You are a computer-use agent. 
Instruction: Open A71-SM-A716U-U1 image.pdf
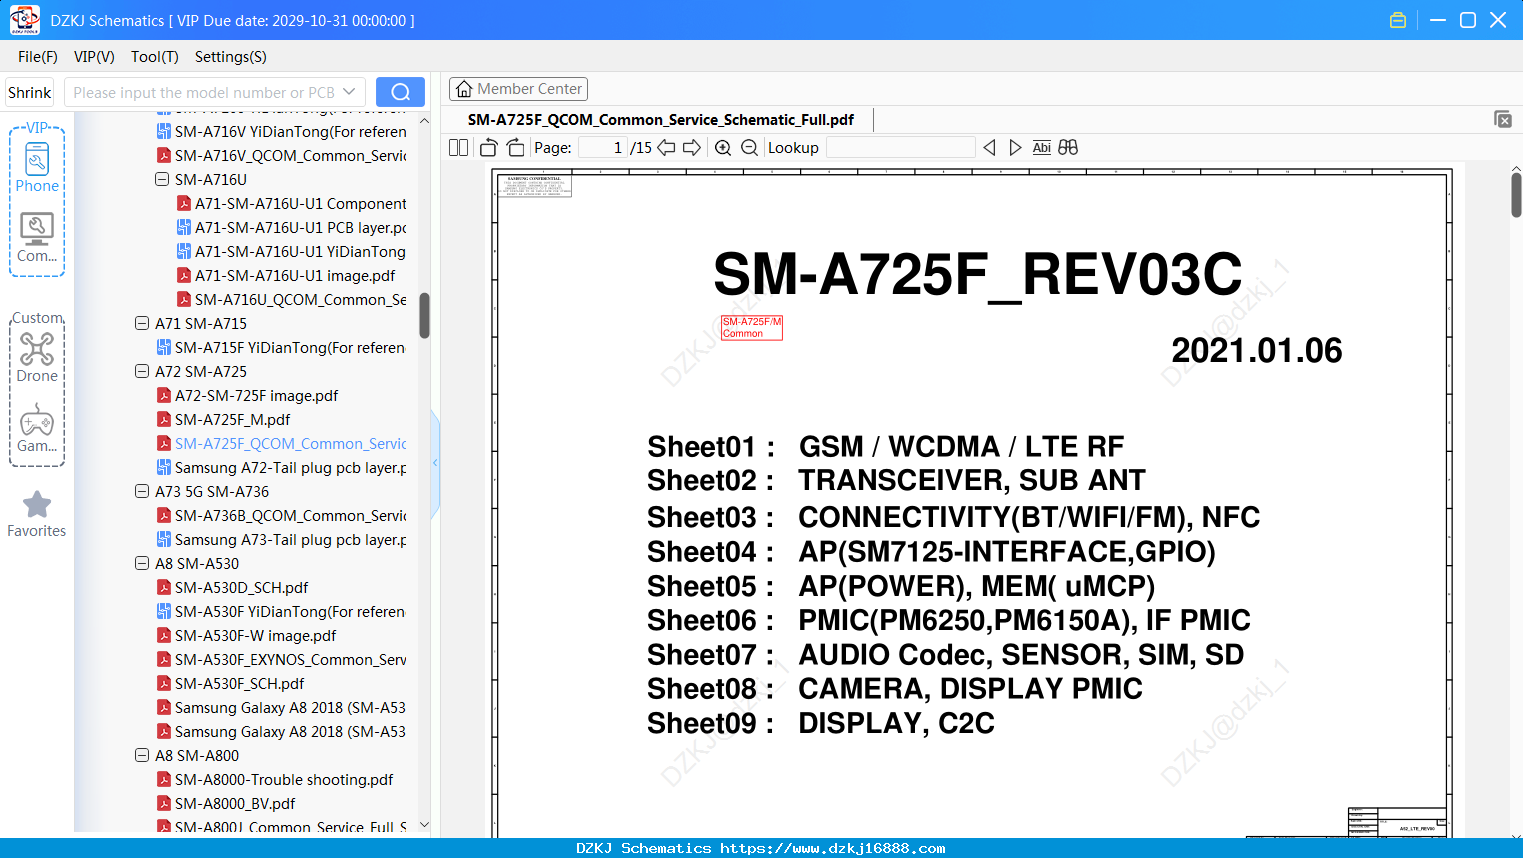[295, 276]
